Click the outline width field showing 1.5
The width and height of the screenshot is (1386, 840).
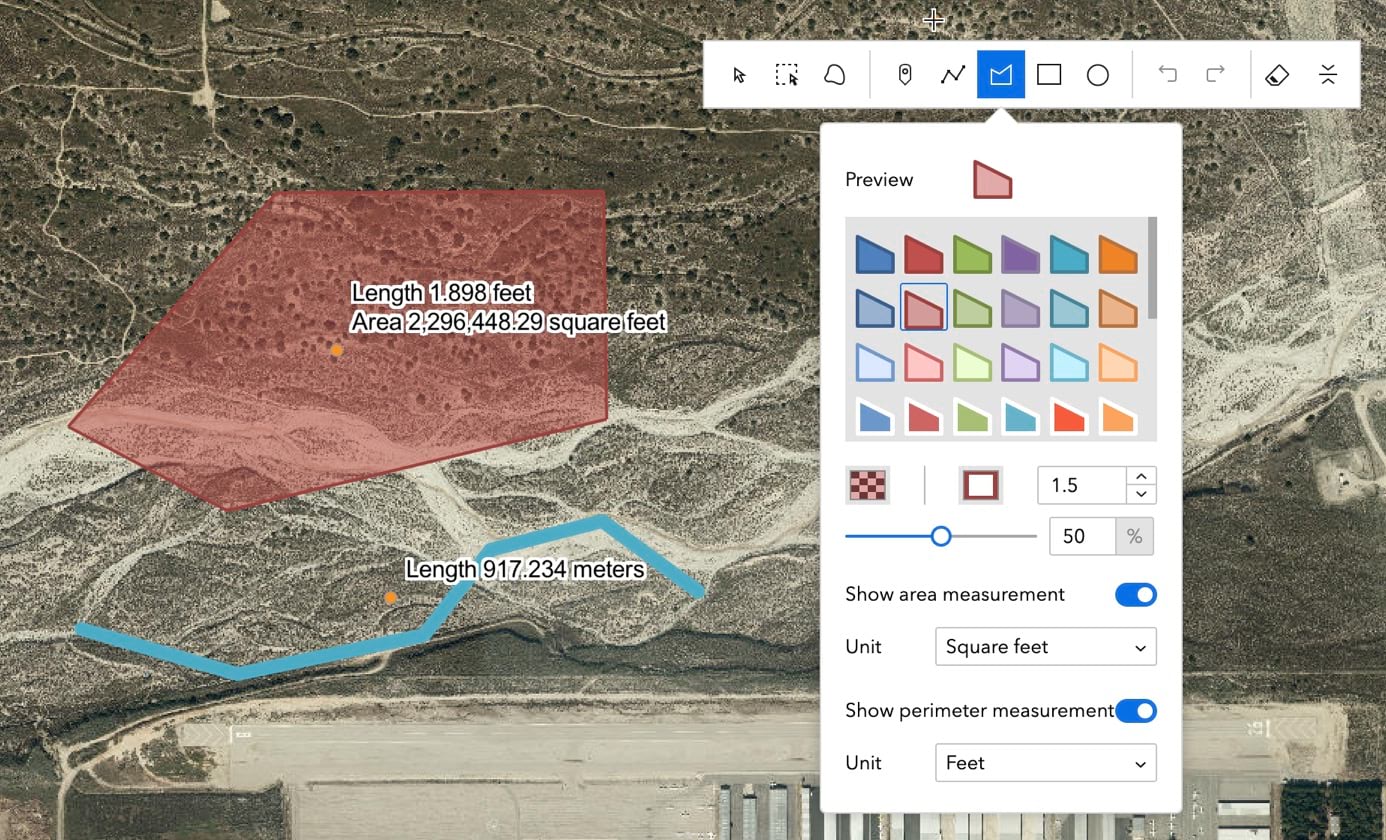click(x=1082, y=485)
